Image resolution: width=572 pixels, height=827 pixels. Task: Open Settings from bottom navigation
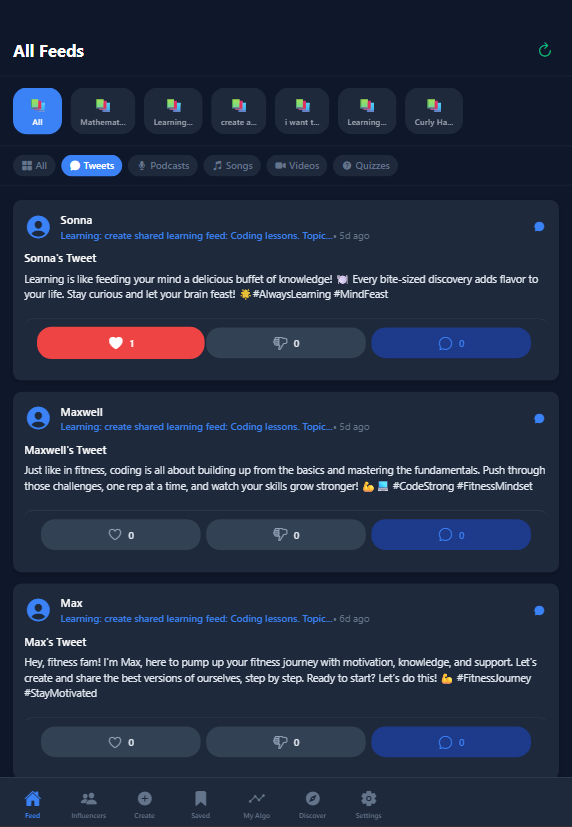pos(369,804)
